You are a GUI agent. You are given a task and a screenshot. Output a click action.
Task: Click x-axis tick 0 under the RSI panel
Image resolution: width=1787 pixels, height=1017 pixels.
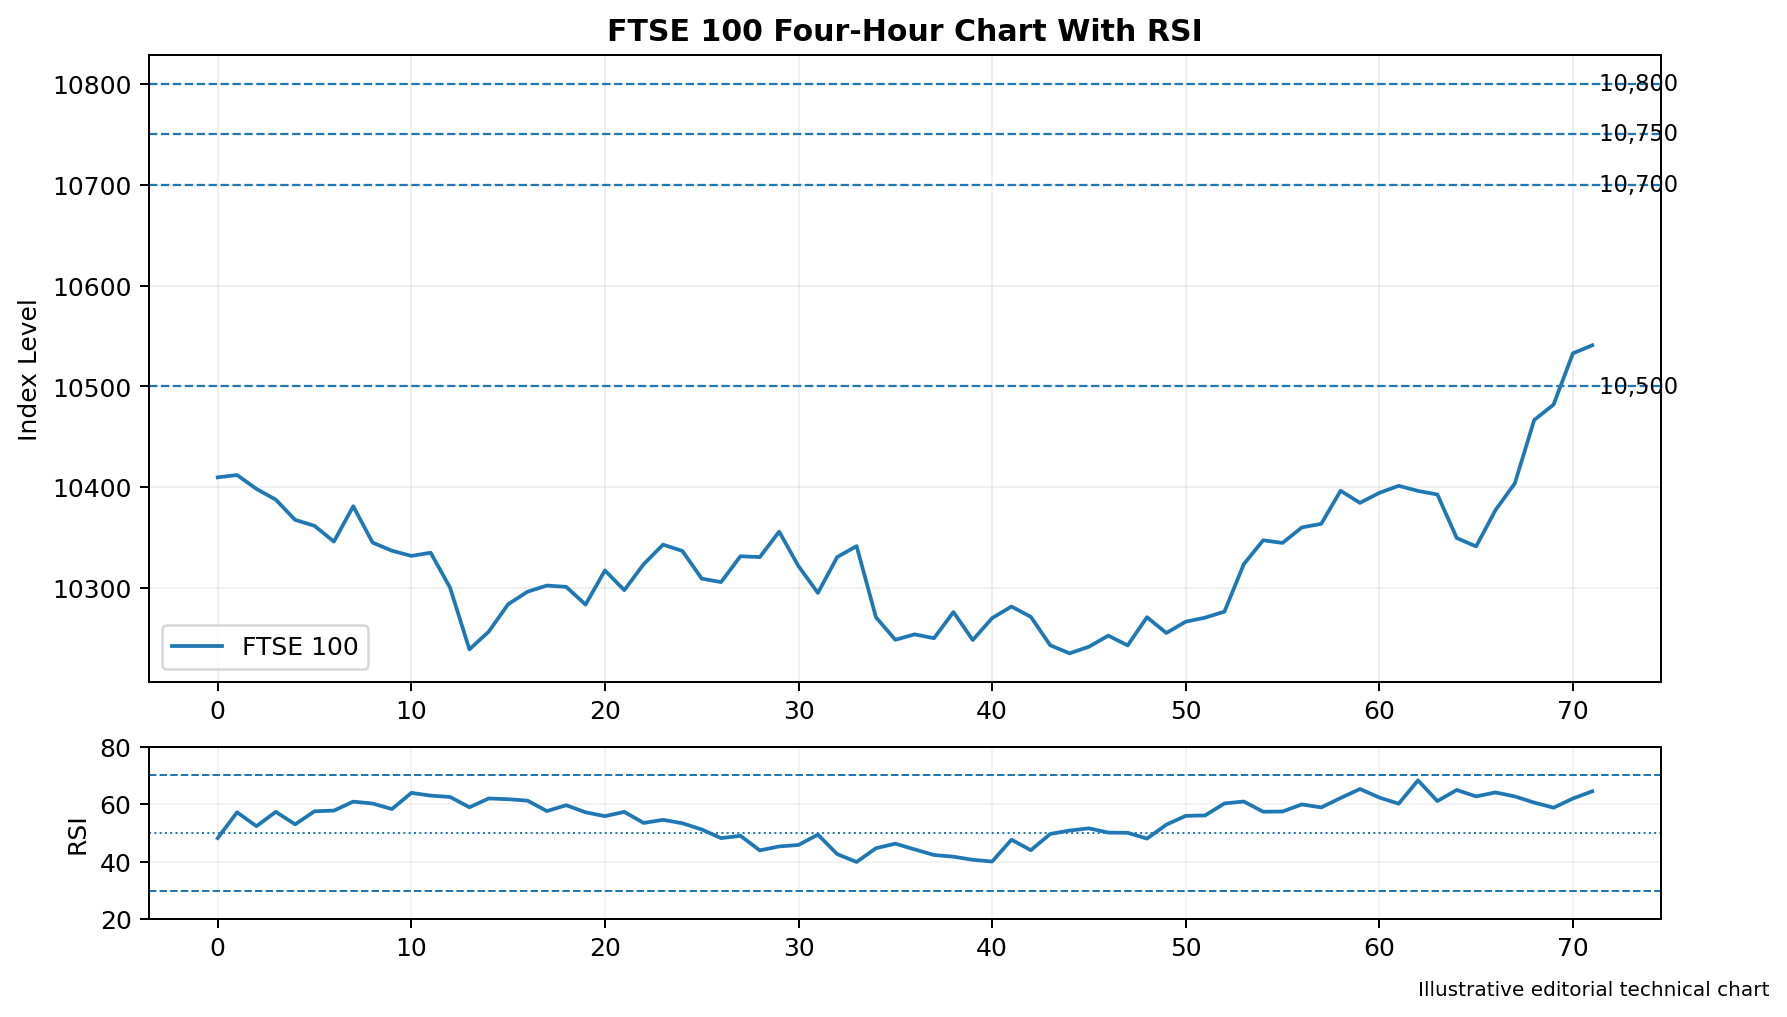(x=217, y=947)
